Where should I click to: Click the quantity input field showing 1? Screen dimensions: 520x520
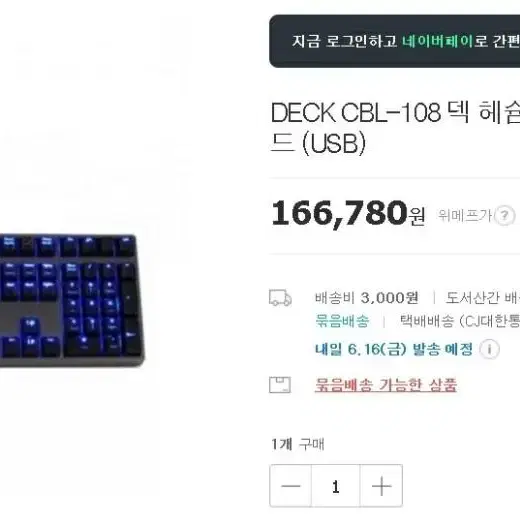coord(336,486)
